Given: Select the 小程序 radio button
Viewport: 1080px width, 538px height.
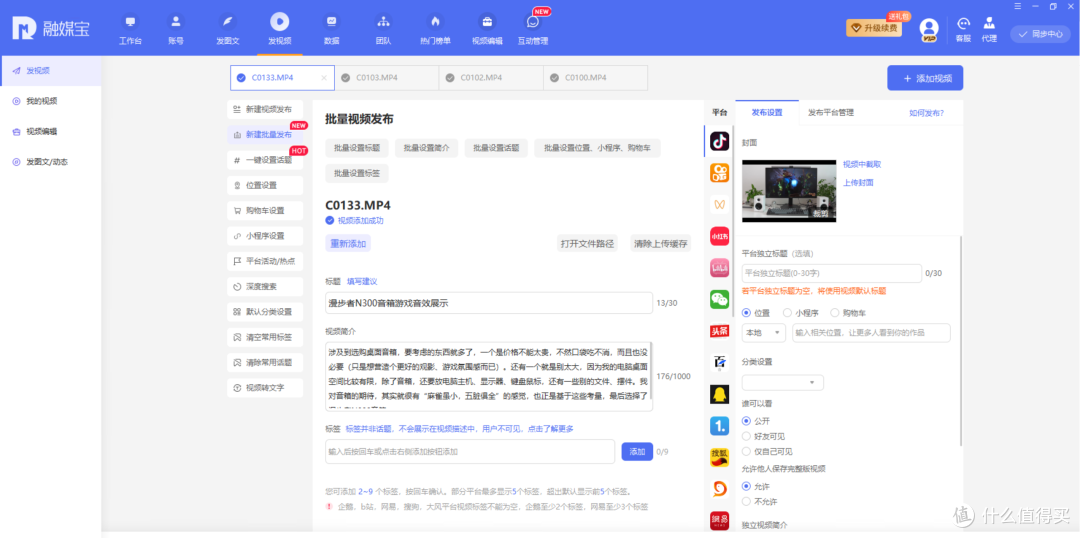Looking at the screenshot, I should point(788,313).
